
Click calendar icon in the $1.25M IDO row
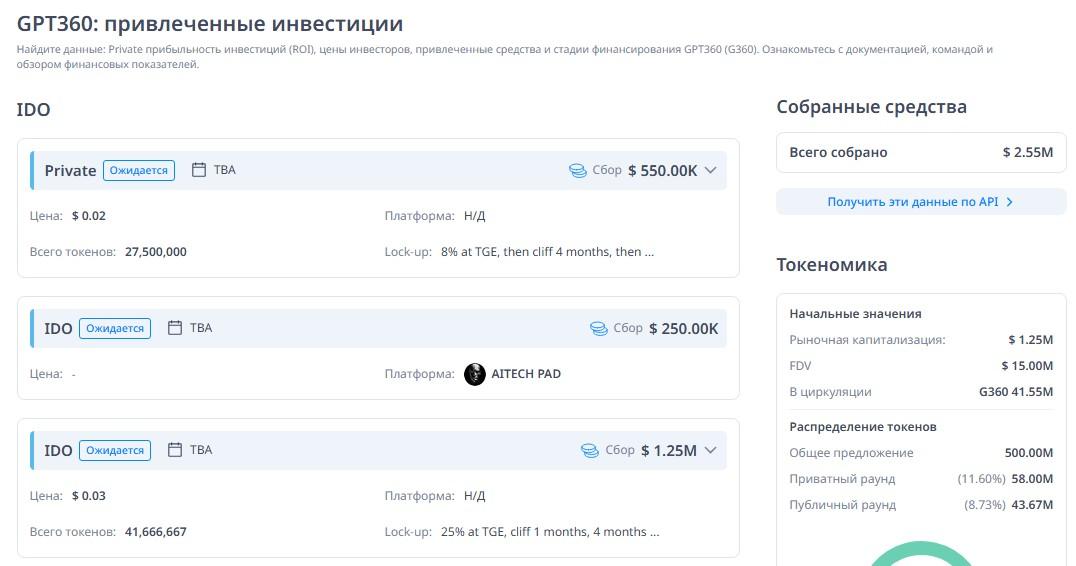click(x=175, y=450)
